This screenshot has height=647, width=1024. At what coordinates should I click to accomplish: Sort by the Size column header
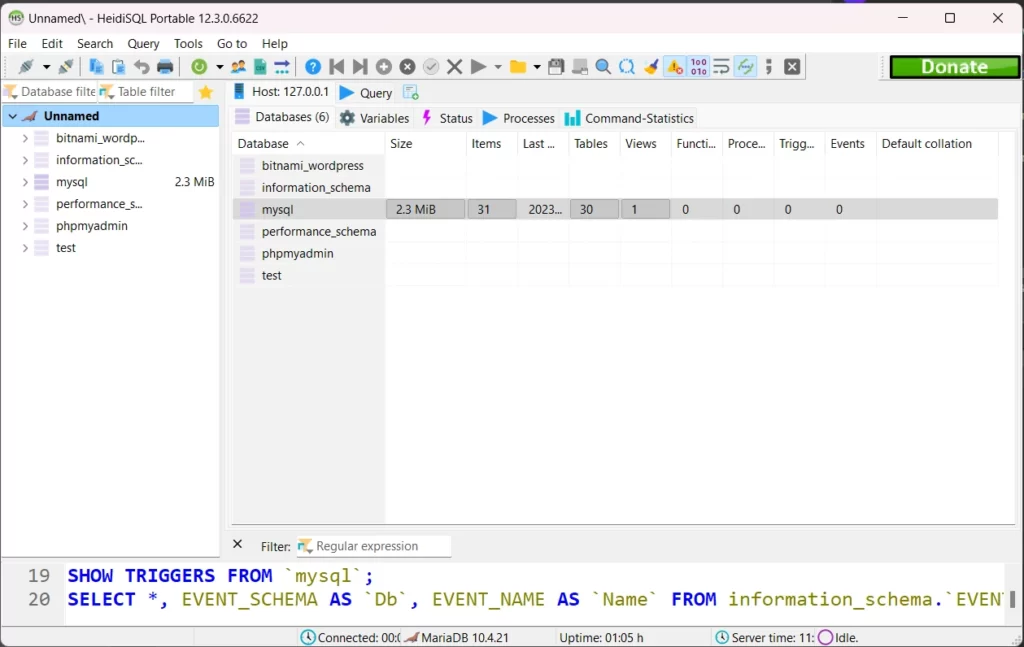[426, 144]
